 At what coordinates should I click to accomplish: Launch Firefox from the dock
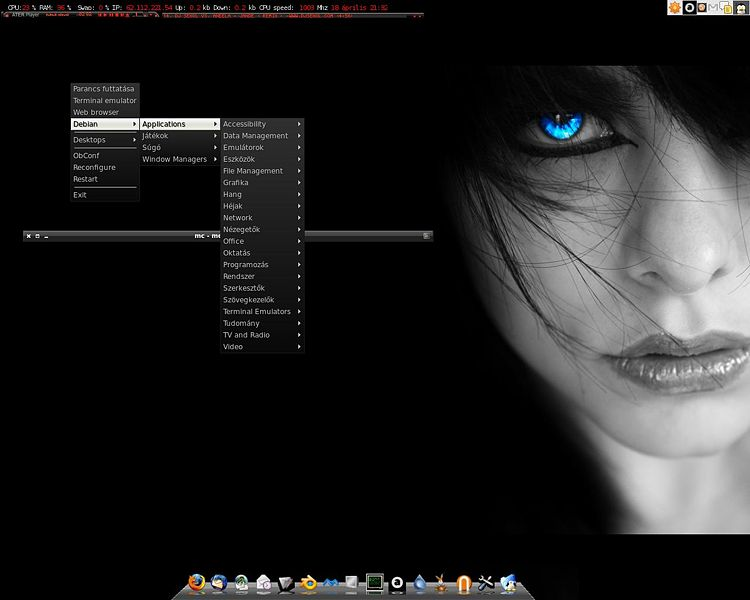[x=196, y=582]
